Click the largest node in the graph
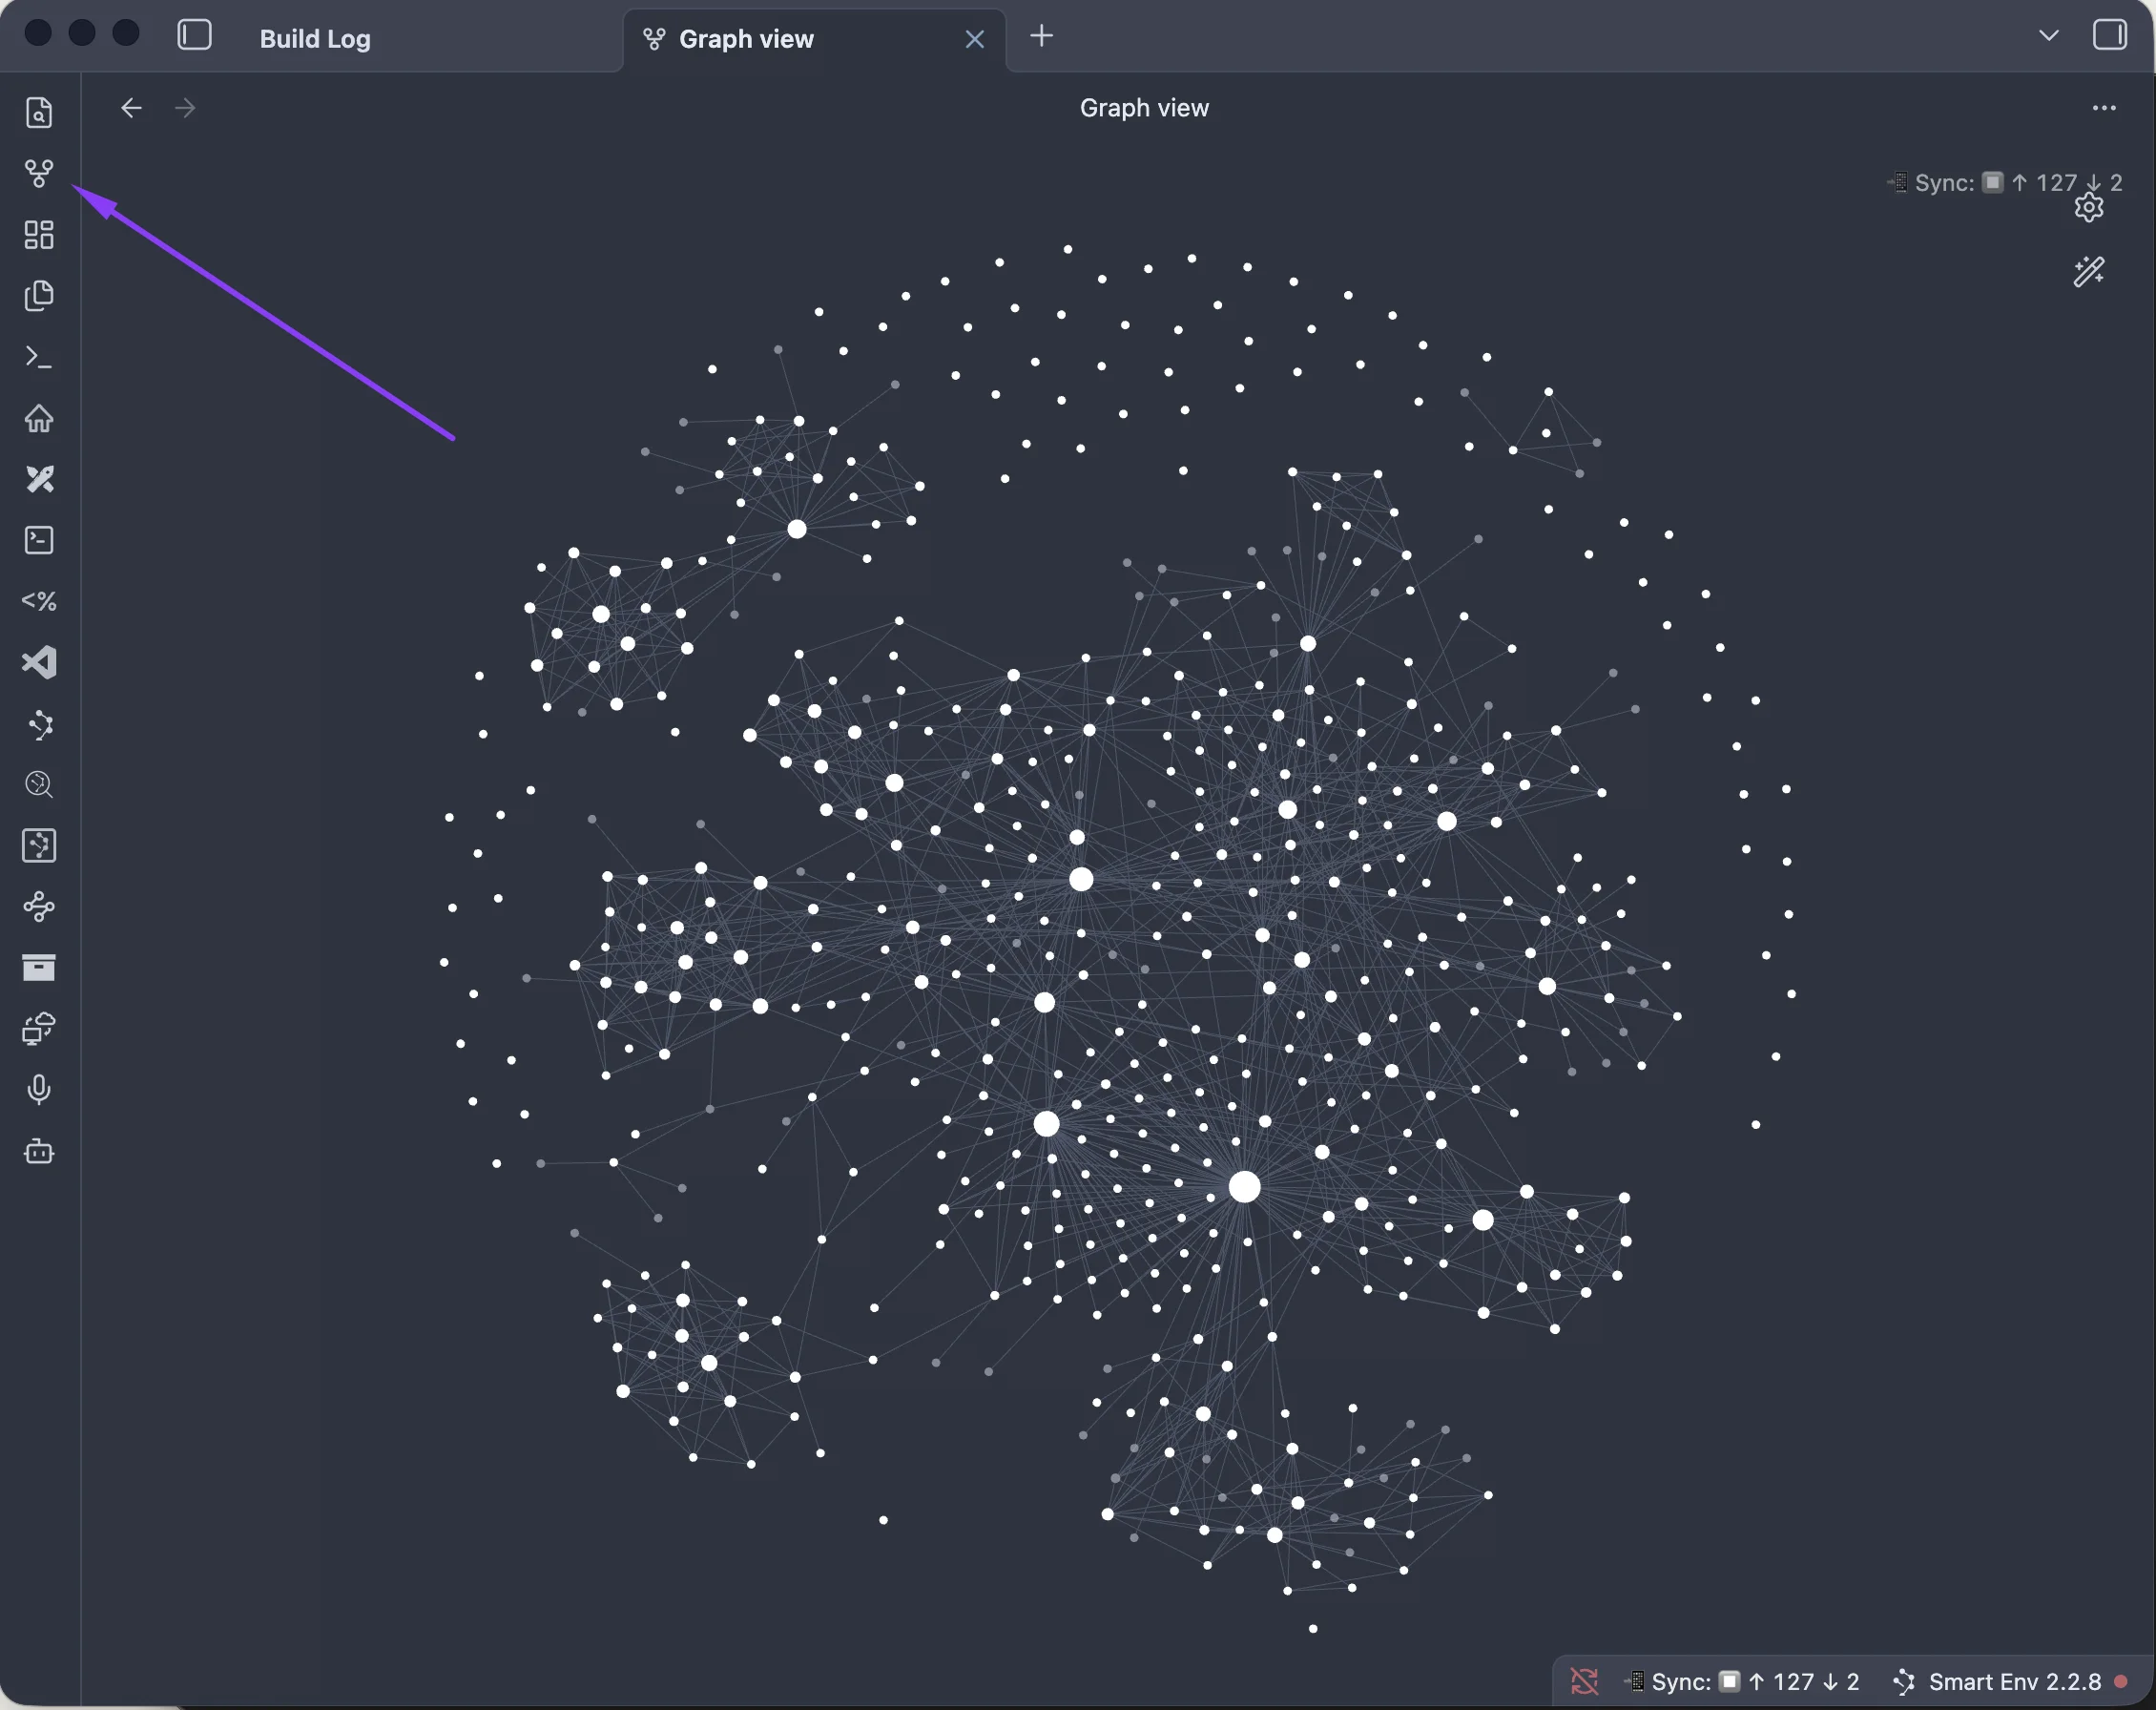Viewport: 2156px width, 1710px height. pos(1244,1187)
